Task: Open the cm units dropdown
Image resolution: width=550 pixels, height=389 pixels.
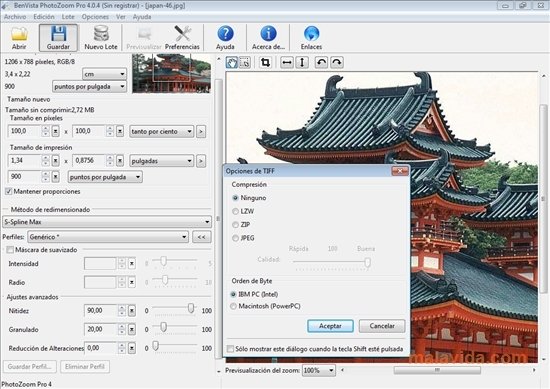Action: (x=104, y=74)
